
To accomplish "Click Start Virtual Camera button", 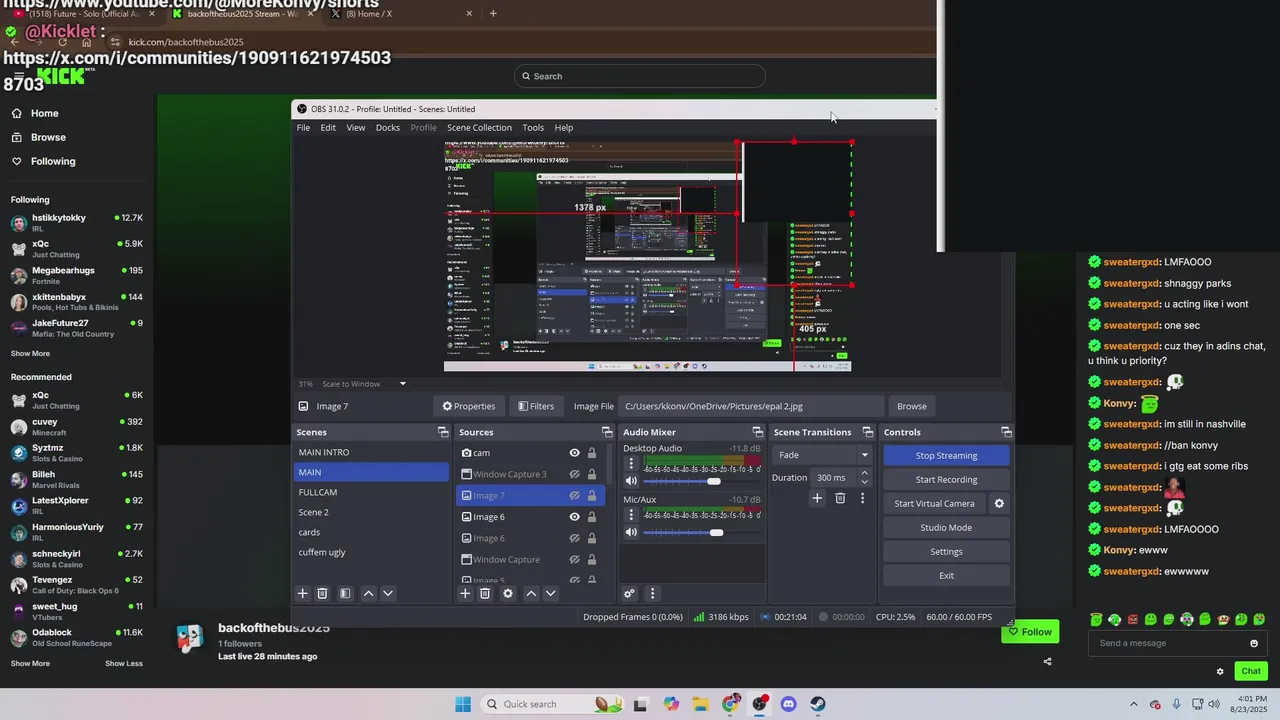I will [x=934, y=503].
